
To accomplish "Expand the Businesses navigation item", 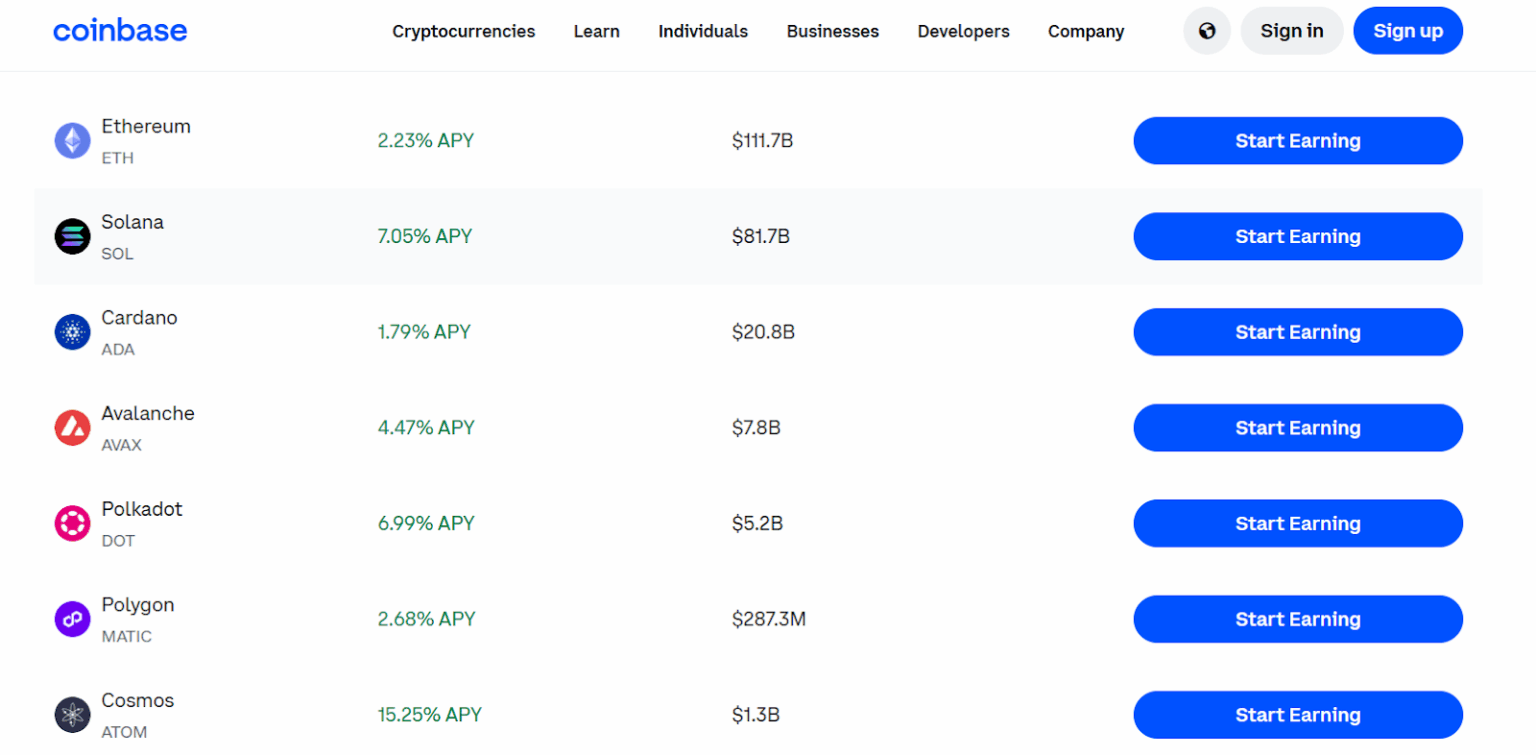I will 832,31.
